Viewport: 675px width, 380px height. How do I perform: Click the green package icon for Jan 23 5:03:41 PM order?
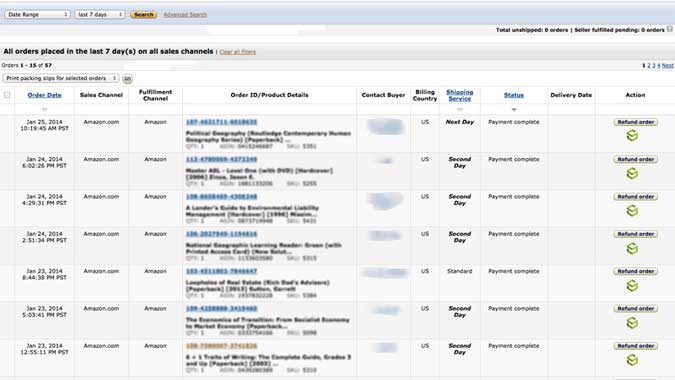tap(632, 323)
